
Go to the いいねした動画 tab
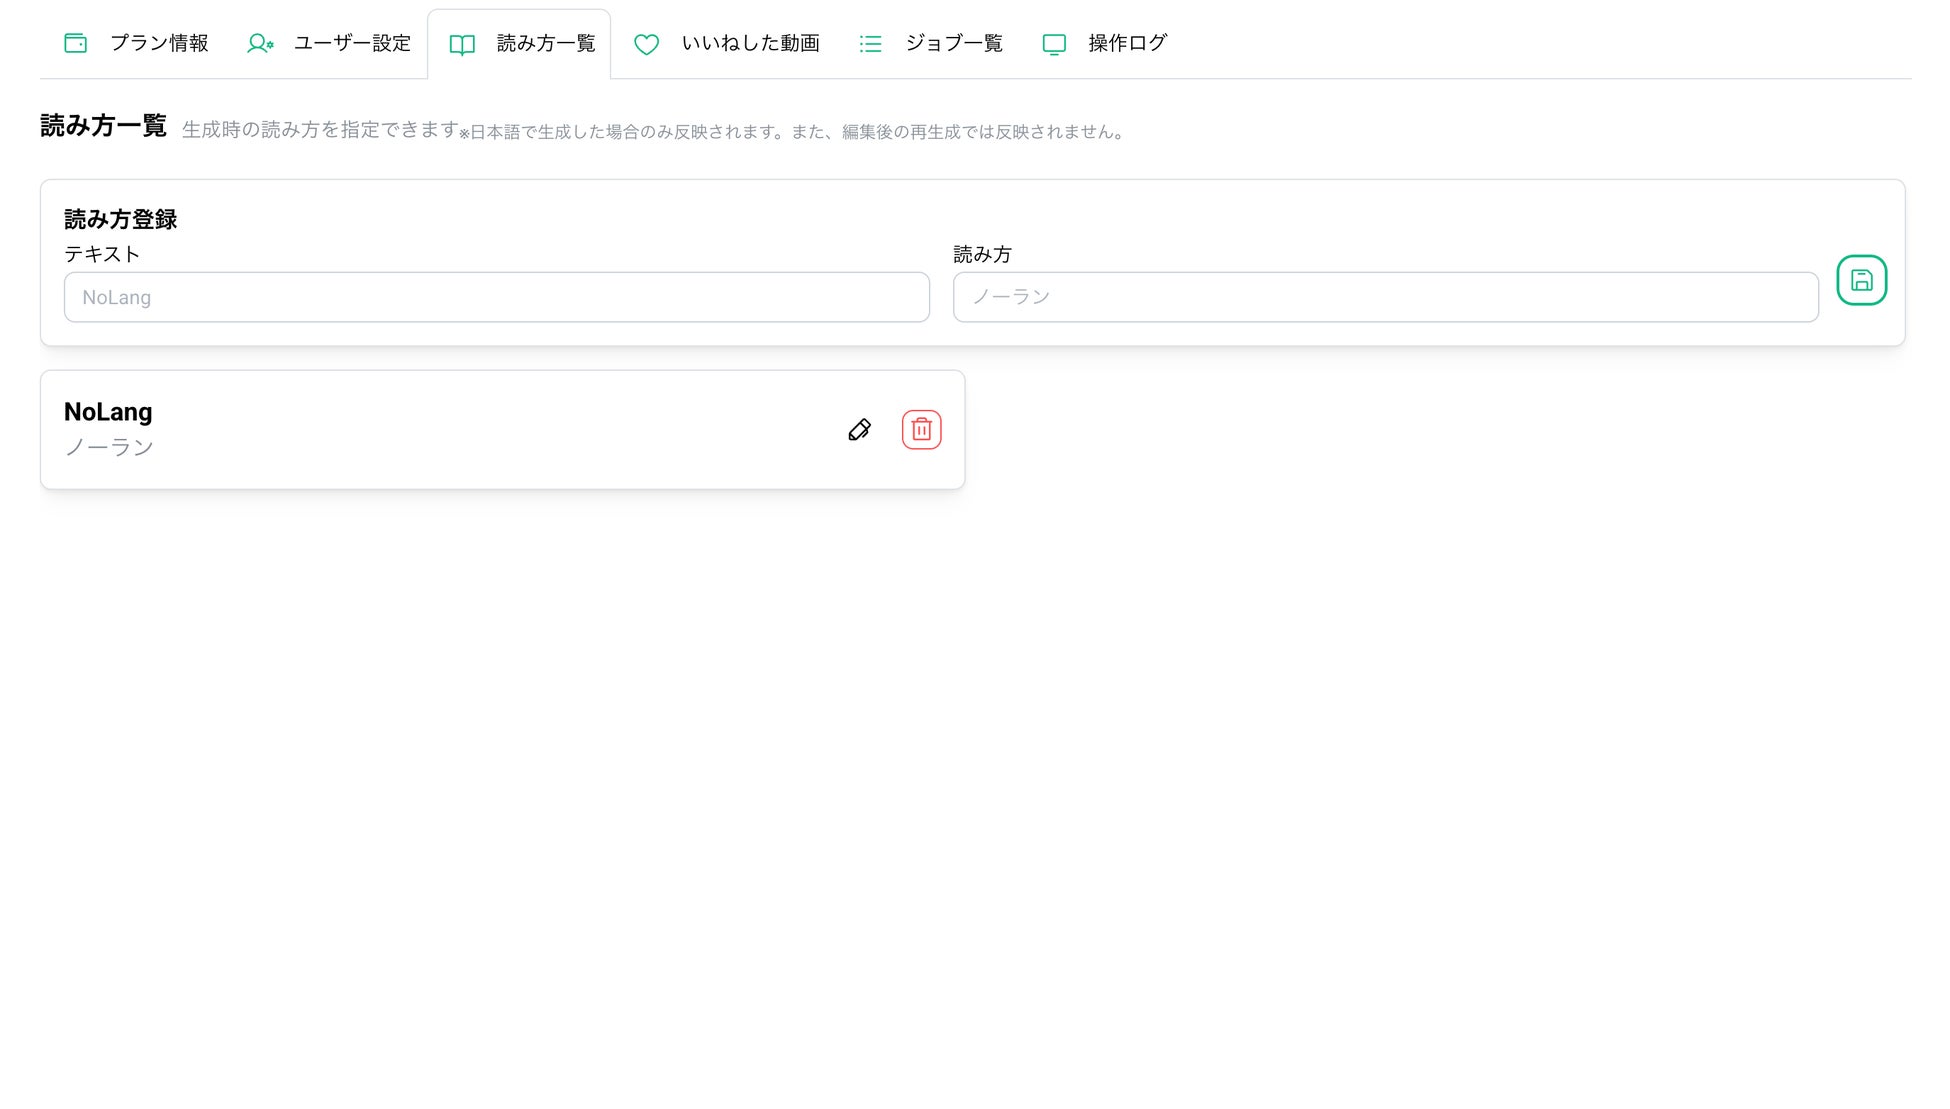point(750,43)
